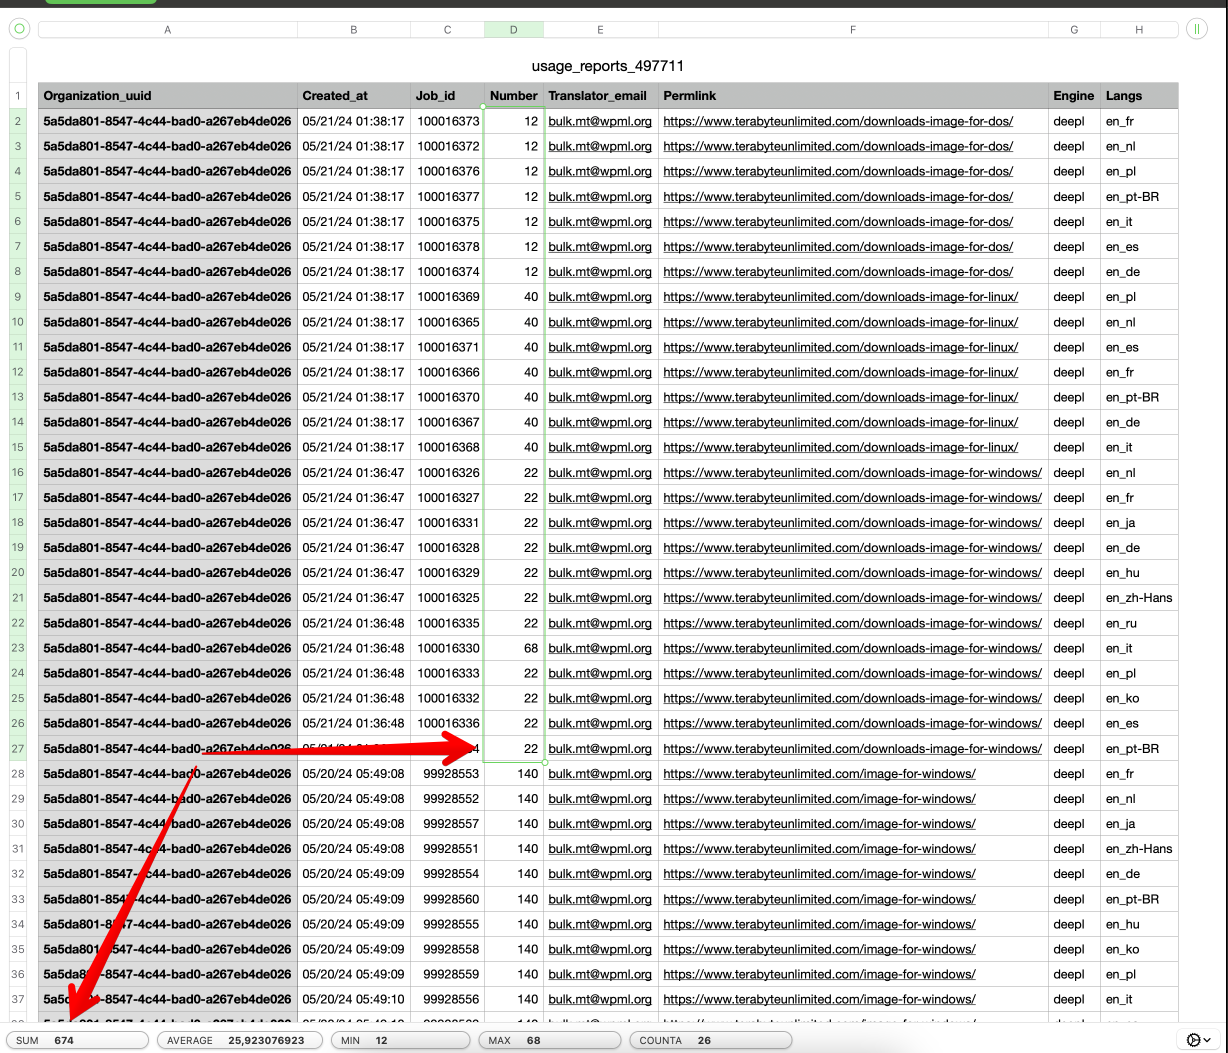
Task: Click the en_ru language cell
Action: [1139, 623]
